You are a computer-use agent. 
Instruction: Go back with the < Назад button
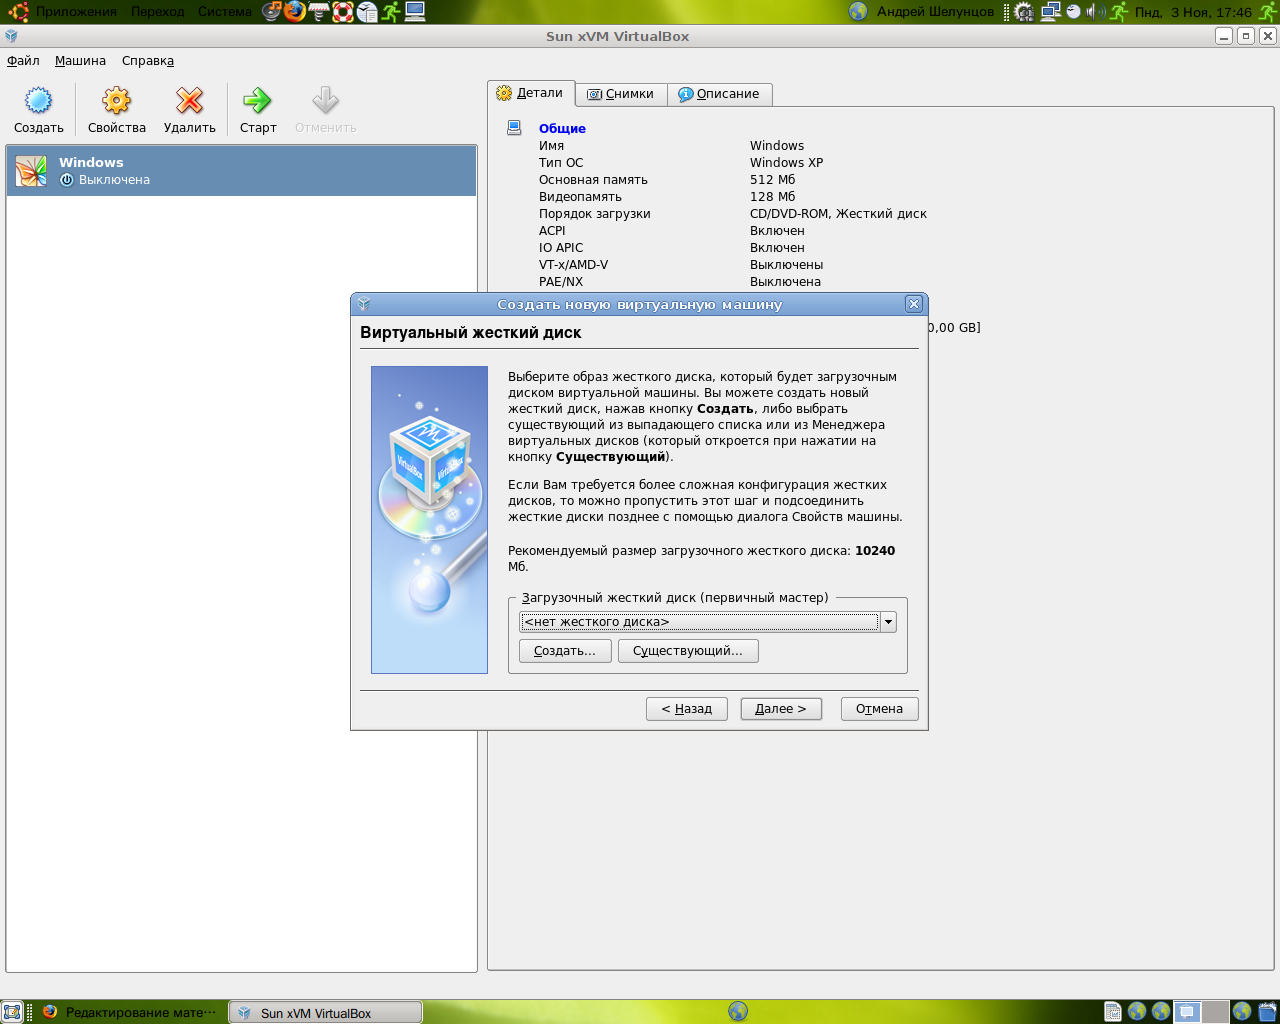[x=687, y=709]
